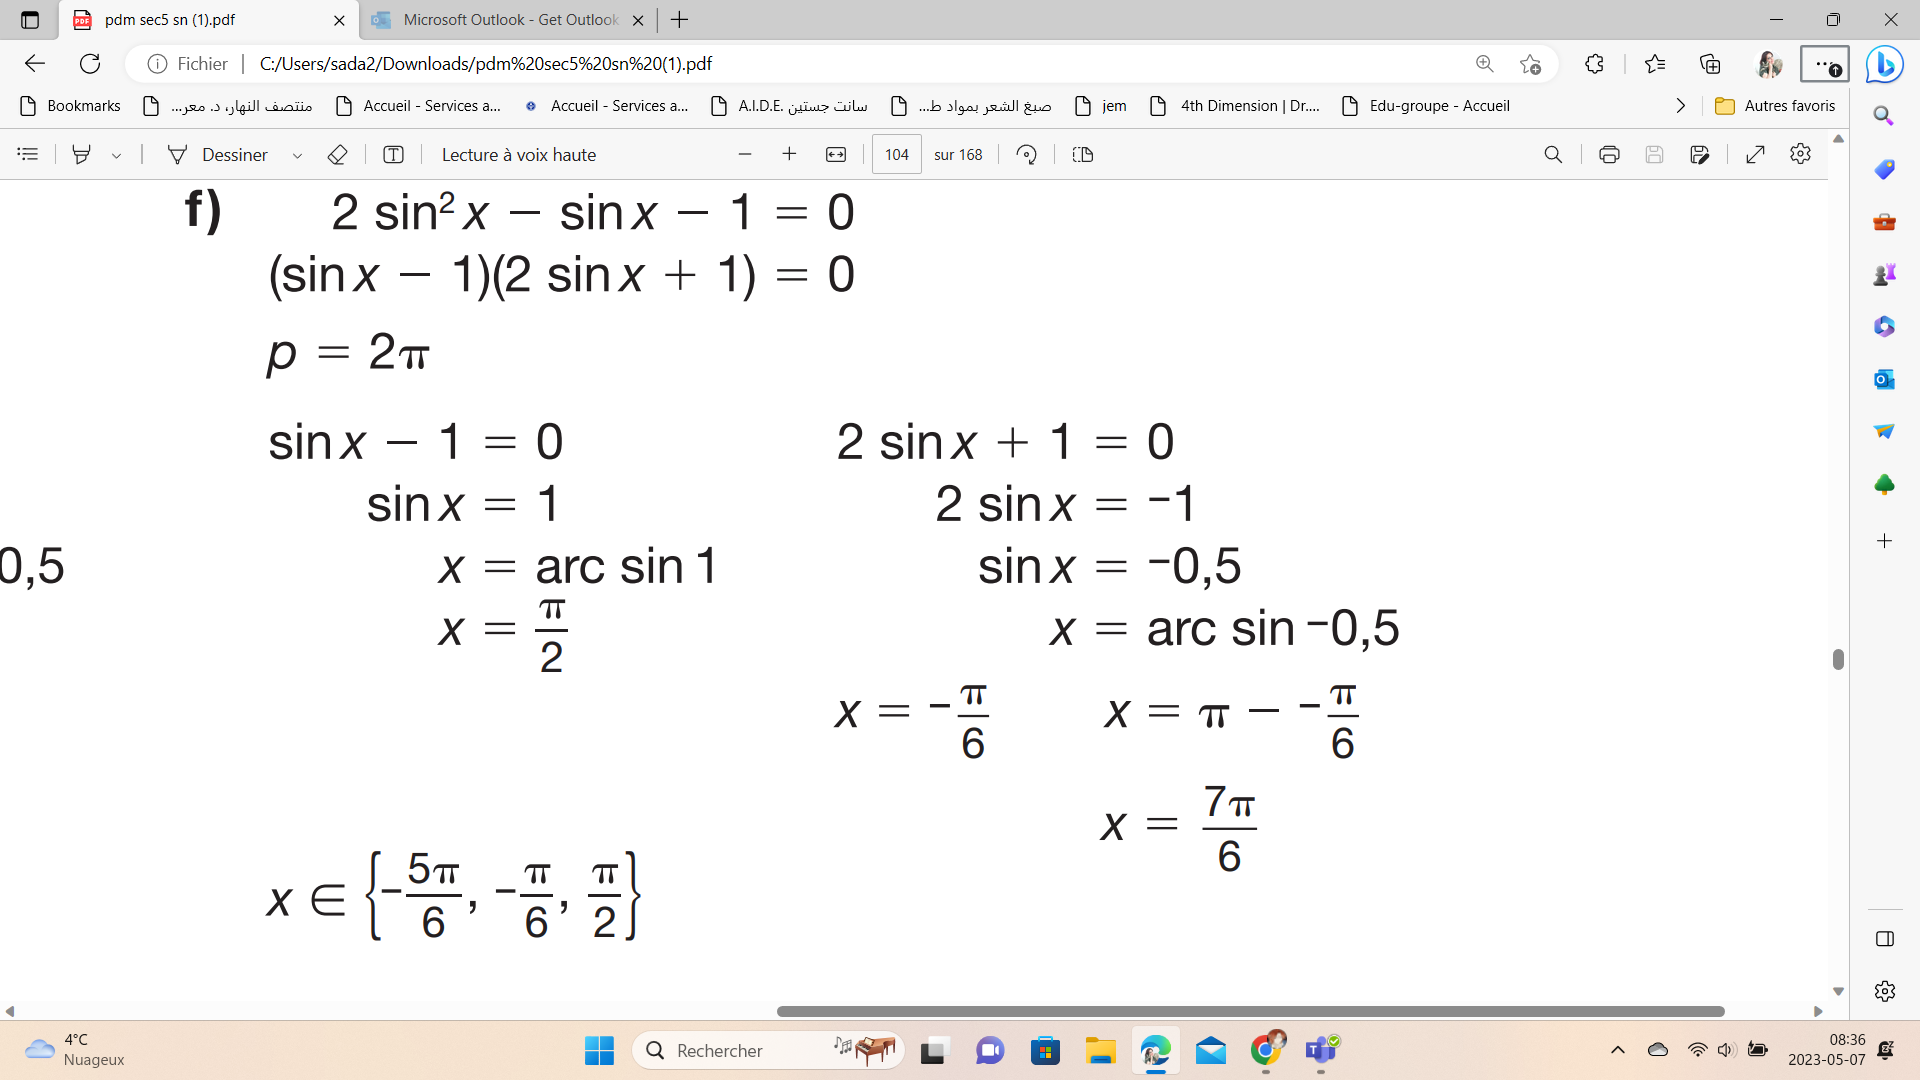Viewport: 1920px width, 1080px height.
Task: Zoom in the PDF page
Action: [x=789, y=154]
